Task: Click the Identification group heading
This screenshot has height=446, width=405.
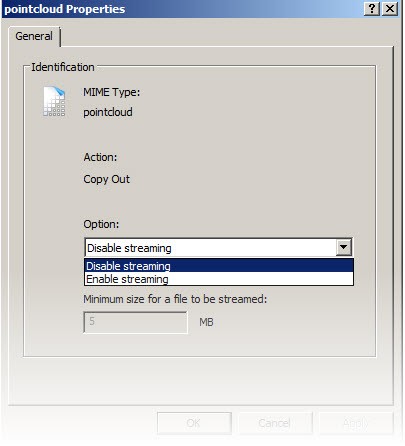Action: tap(63, 67)
